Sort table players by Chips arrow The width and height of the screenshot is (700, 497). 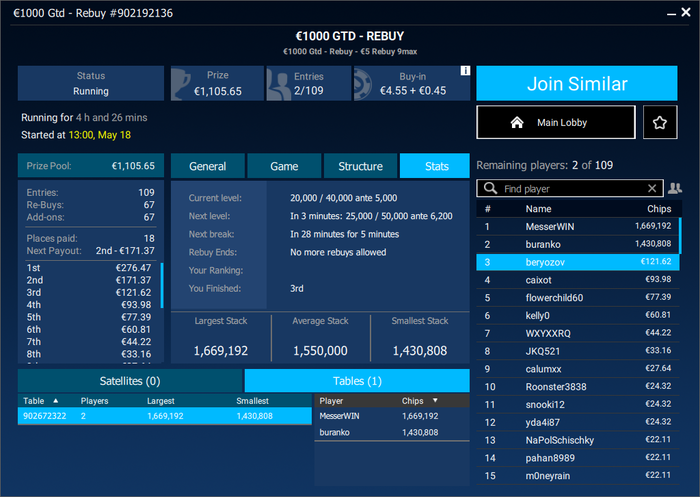tap(435, 401)
